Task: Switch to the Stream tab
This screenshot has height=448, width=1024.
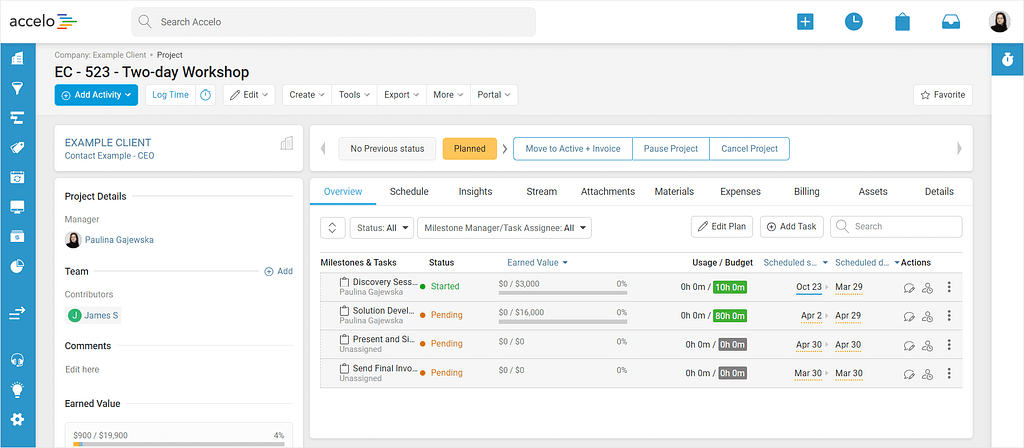Action: pos(541,191)
